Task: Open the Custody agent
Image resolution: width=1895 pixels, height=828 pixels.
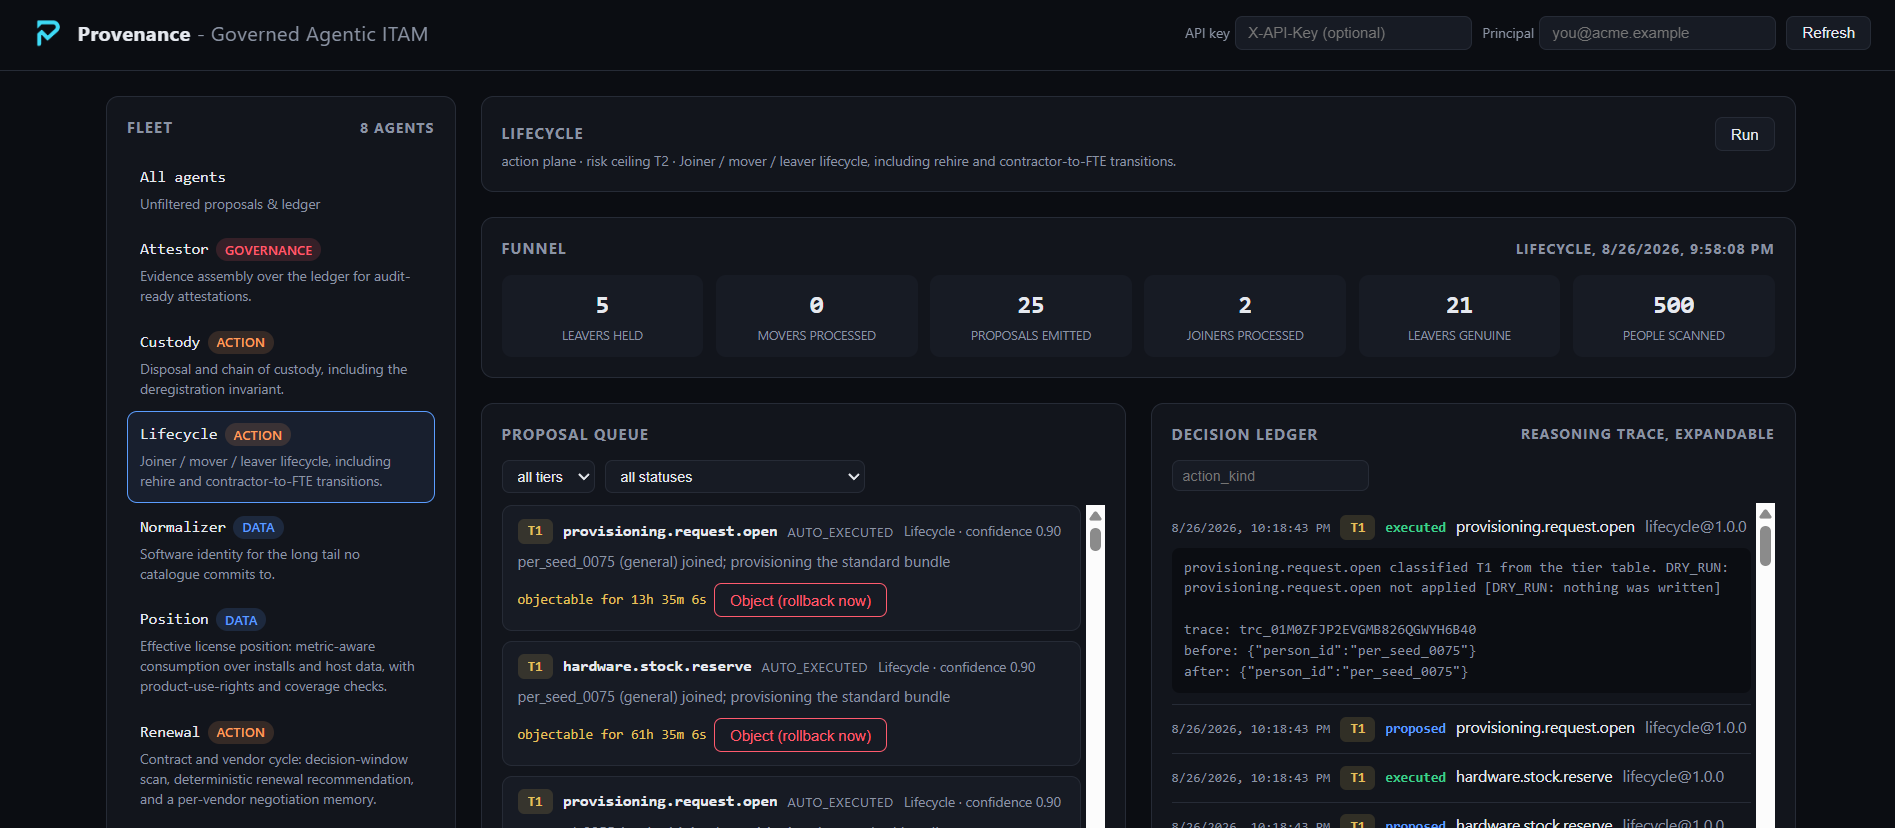Action: 280,365
